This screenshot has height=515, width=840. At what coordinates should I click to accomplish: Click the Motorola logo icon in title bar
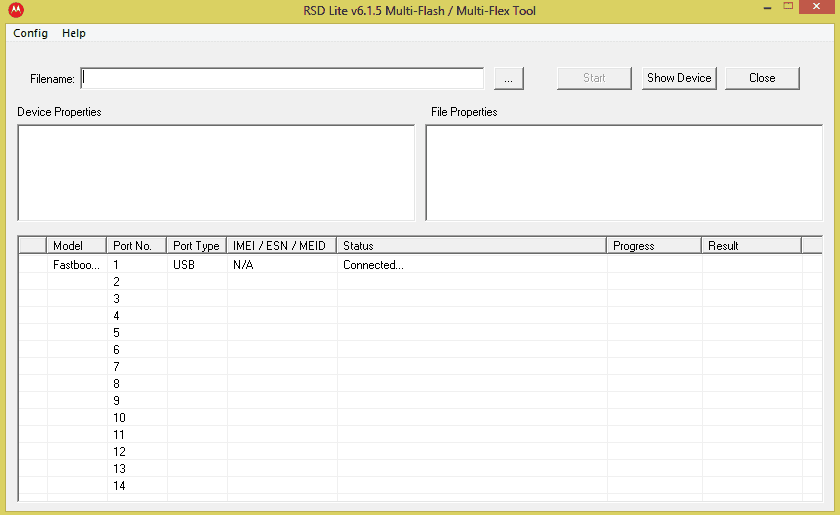[x=16, y=10]
